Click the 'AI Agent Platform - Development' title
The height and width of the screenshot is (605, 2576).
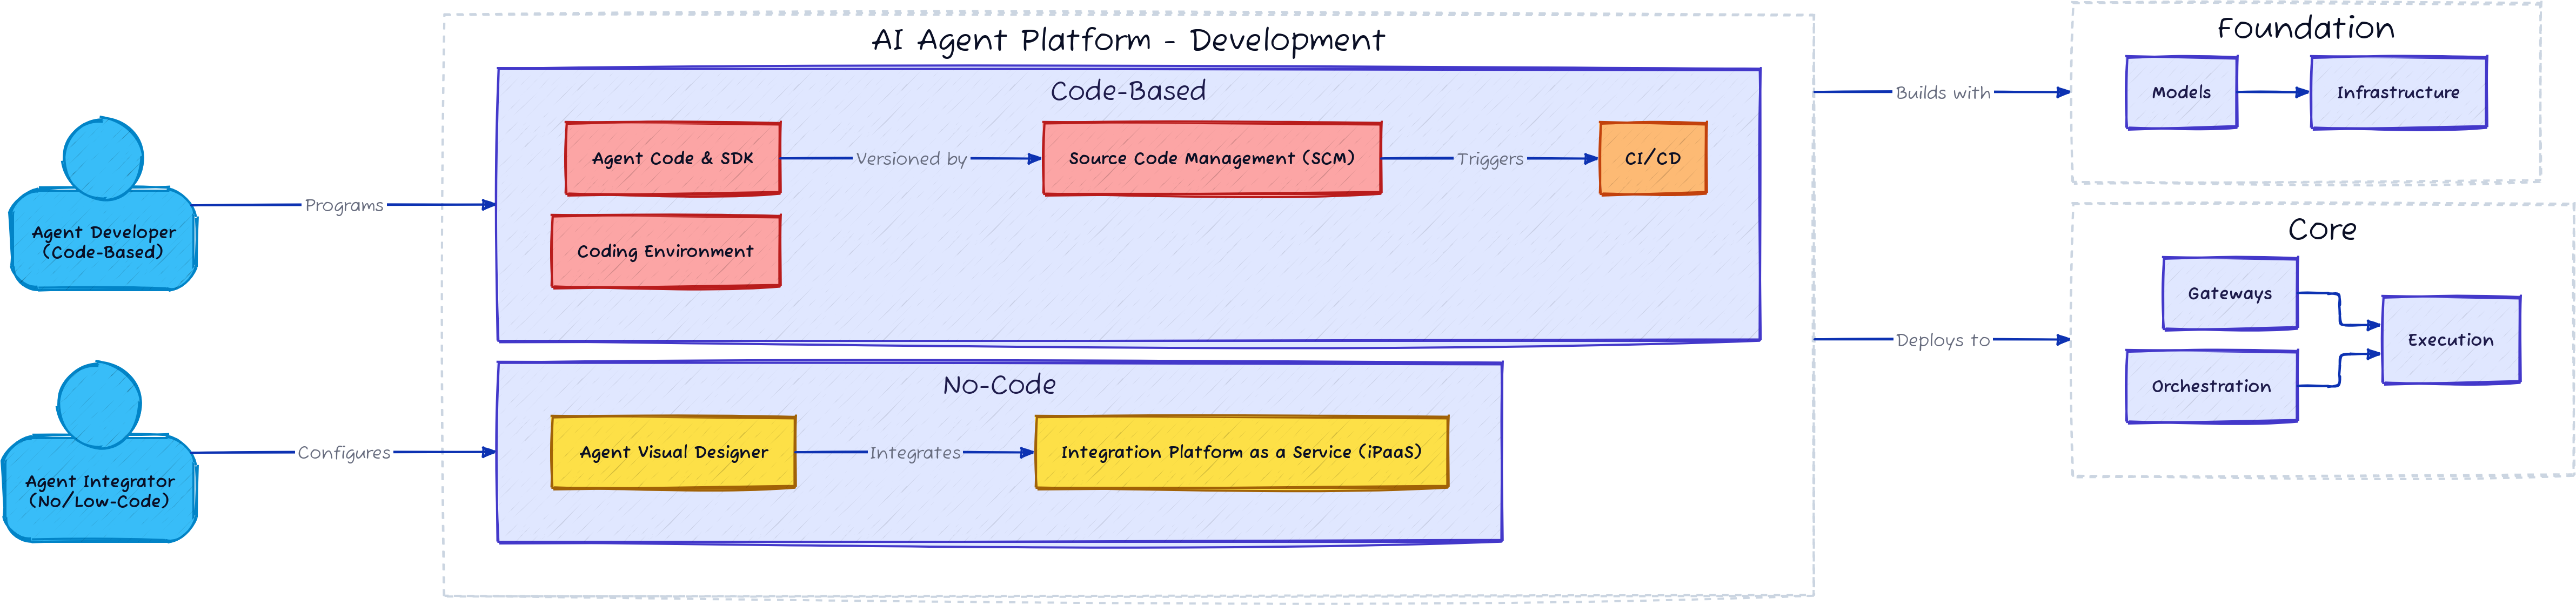(1128, 40)
